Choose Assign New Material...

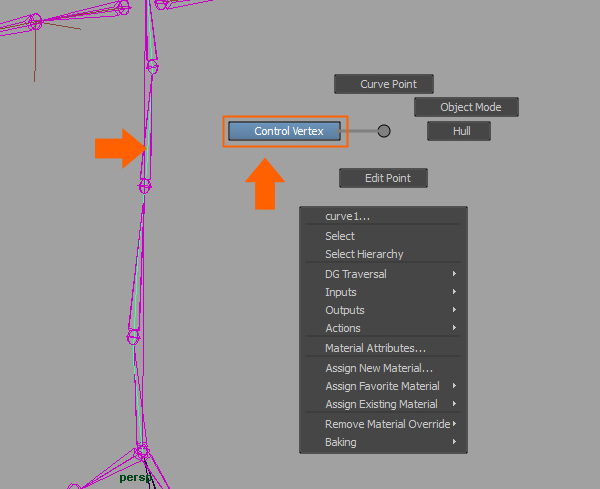click(x=383, y=368)
